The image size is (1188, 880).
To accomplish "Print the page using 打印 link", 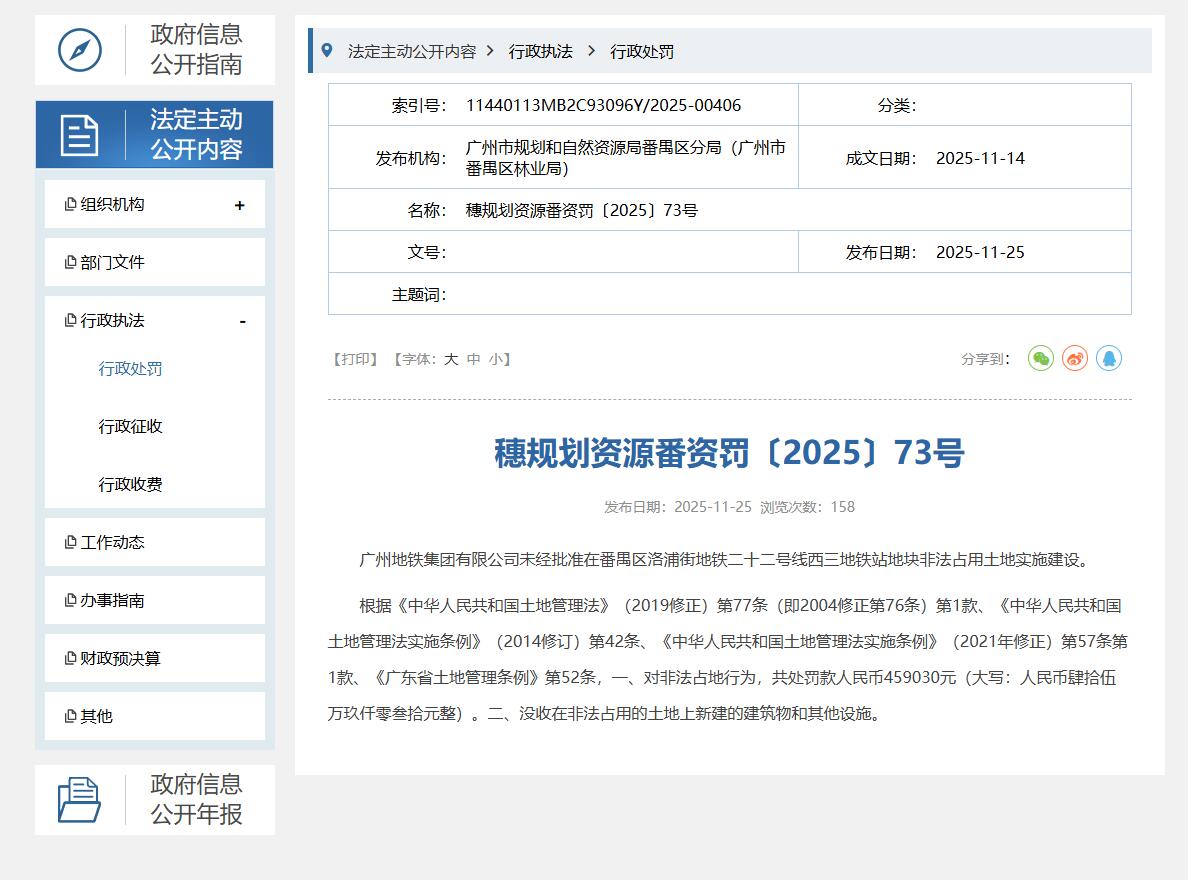I will 355,359.
